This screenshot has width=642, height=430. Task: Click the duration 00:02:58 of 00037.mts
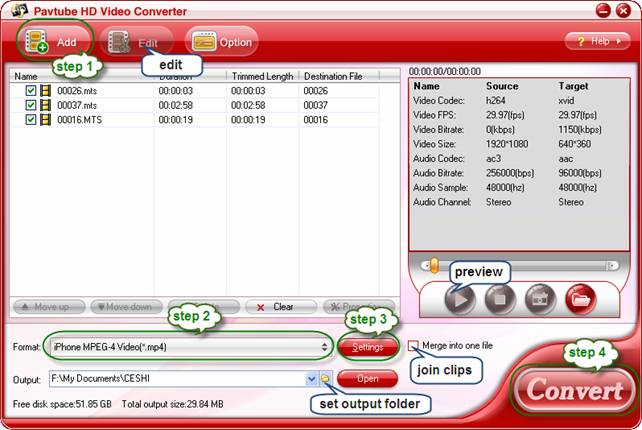click(x=176, y=106)
